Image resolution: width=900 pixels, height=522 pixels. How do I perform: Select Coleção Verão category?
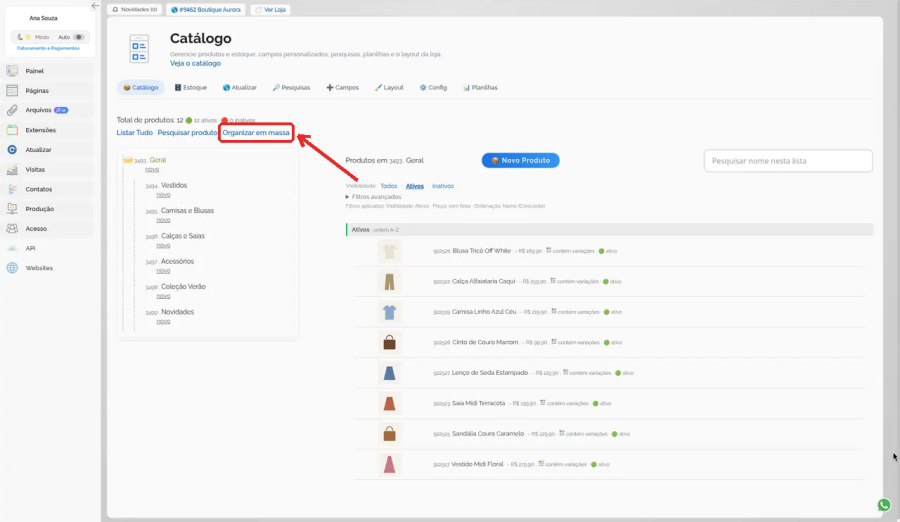tap(183, 287)
